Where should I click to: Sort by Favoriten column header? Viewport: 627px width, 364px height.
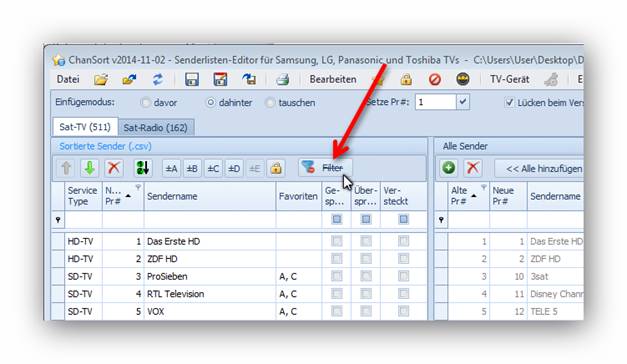coord(299,196)
